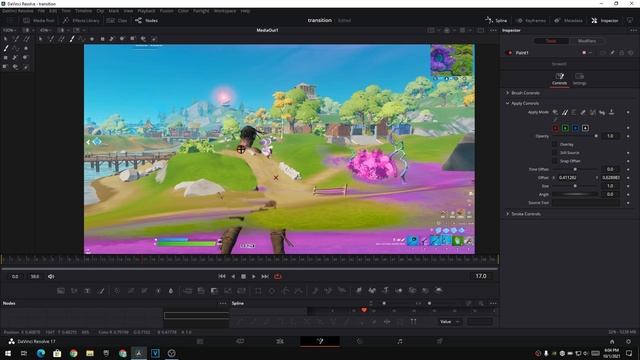
Task: Add a Paint node from toolbar
Action: coord(101,291)
